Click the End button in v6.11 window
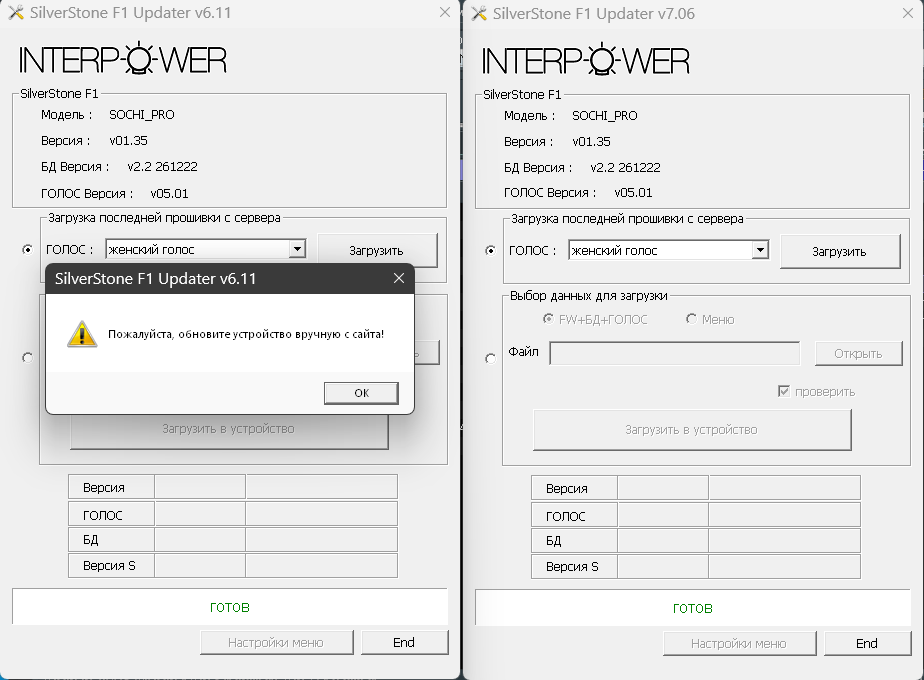This screenshot has width=924, height=680. tap(404, 642)
